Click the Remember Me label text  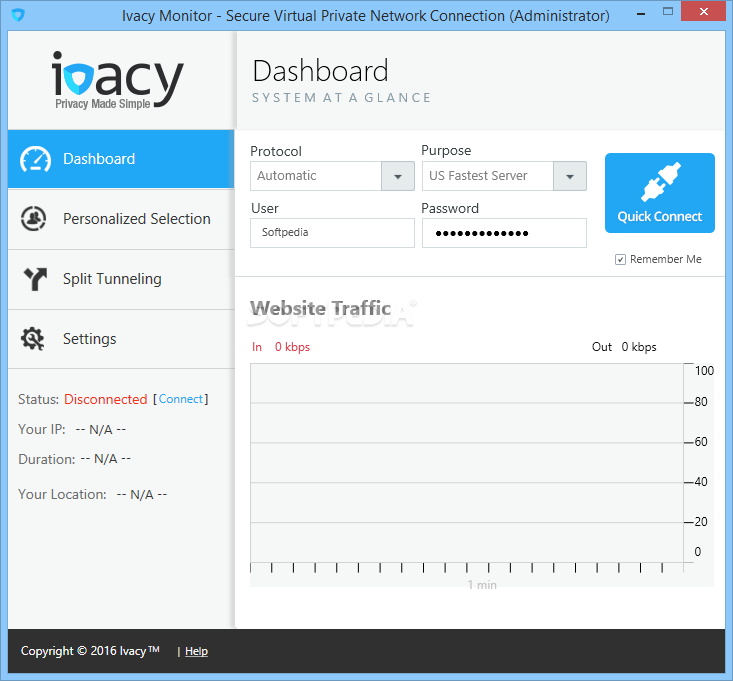[x=666, y=259]
